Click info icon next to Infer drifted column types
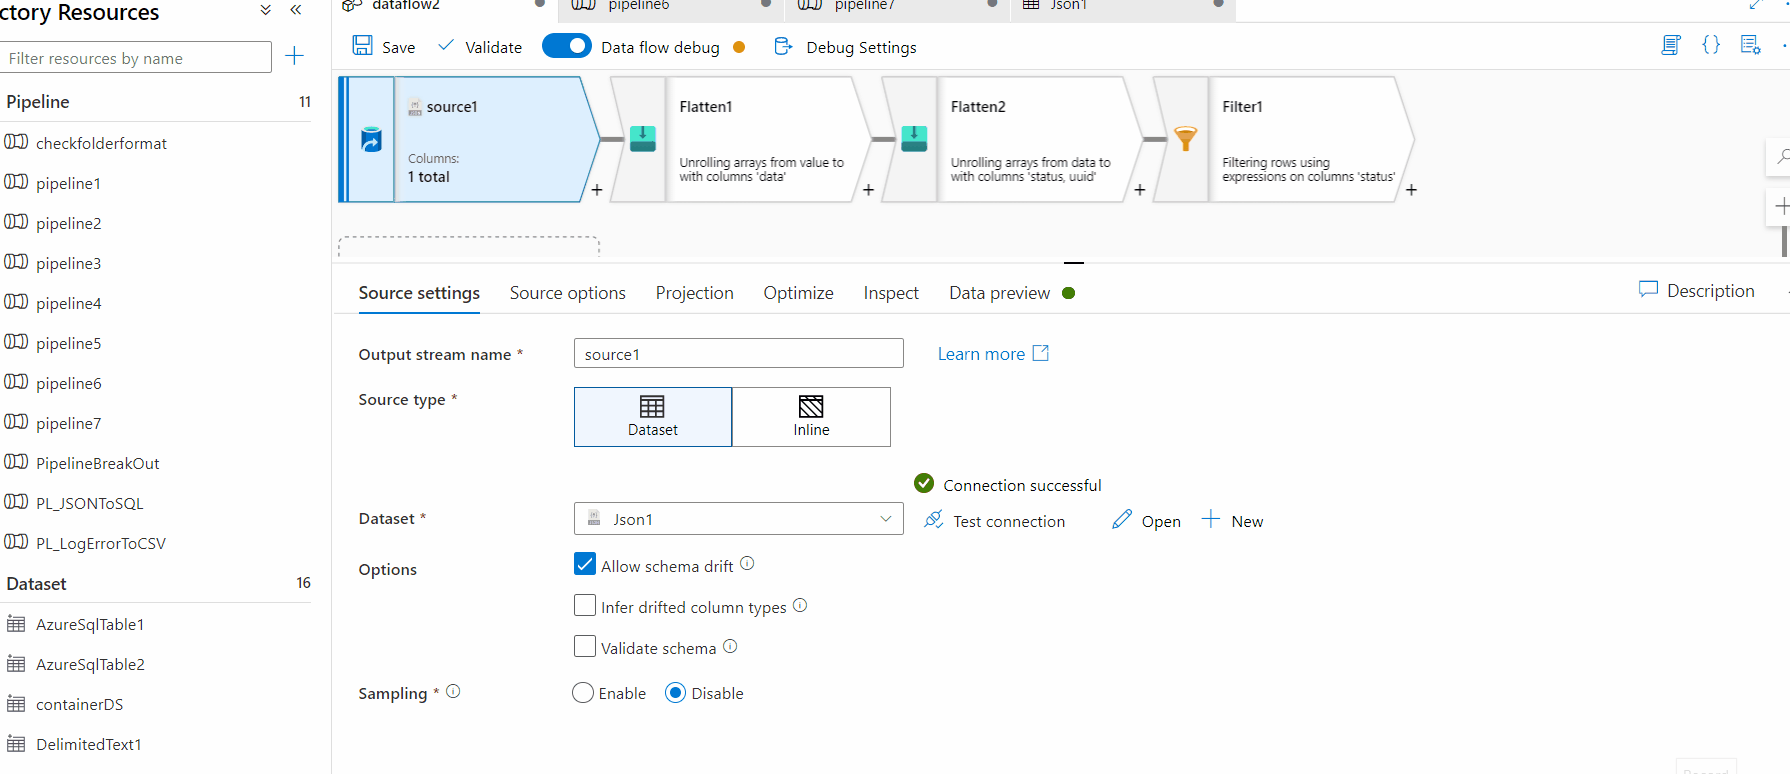1790x774 pixels. click(x=800, y=605)
